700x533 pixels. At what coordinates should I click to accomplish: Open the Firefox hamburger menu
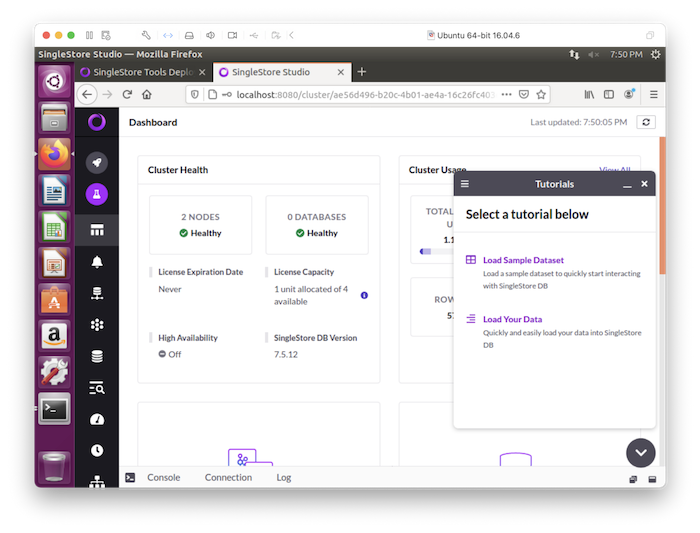654,95
